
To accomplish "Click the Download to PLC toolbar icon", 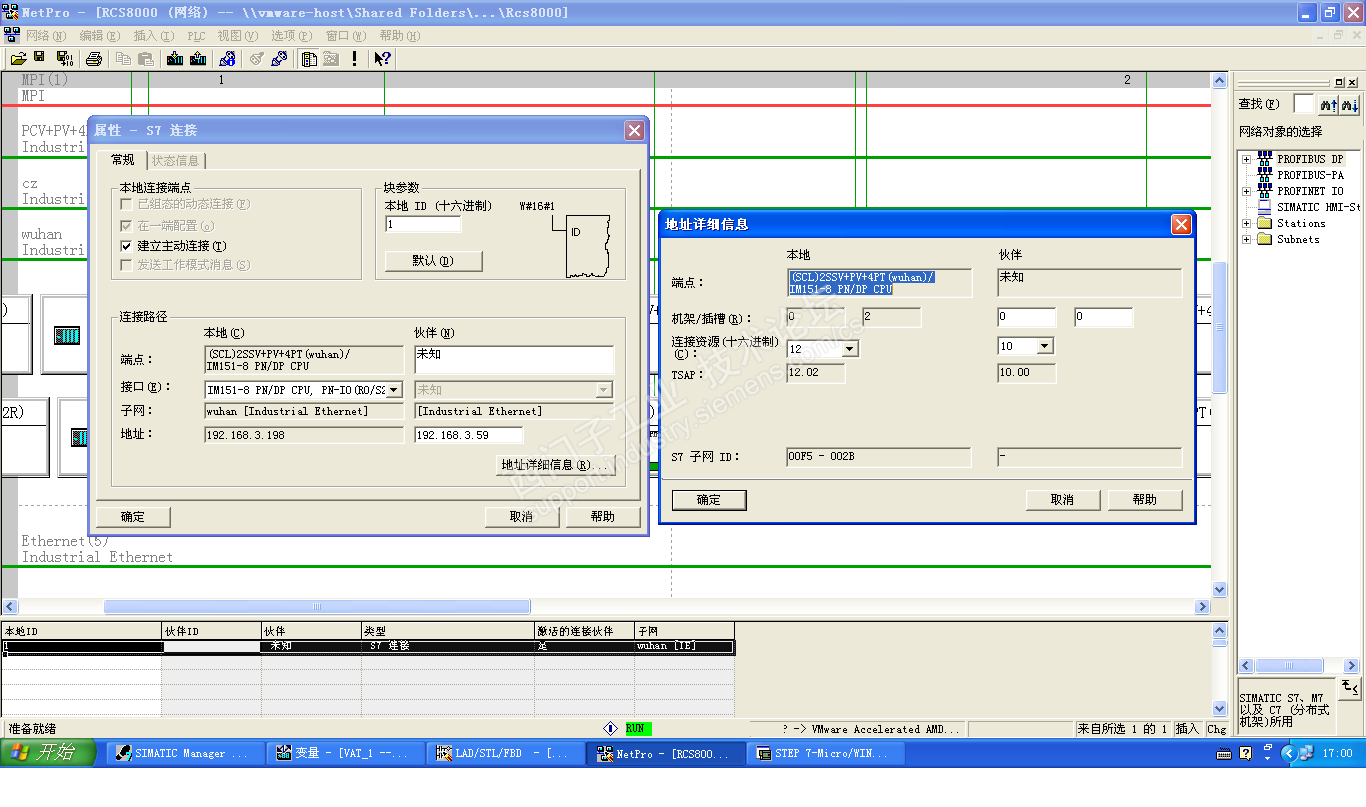I will pyautogui.click(x=175, y=59).
